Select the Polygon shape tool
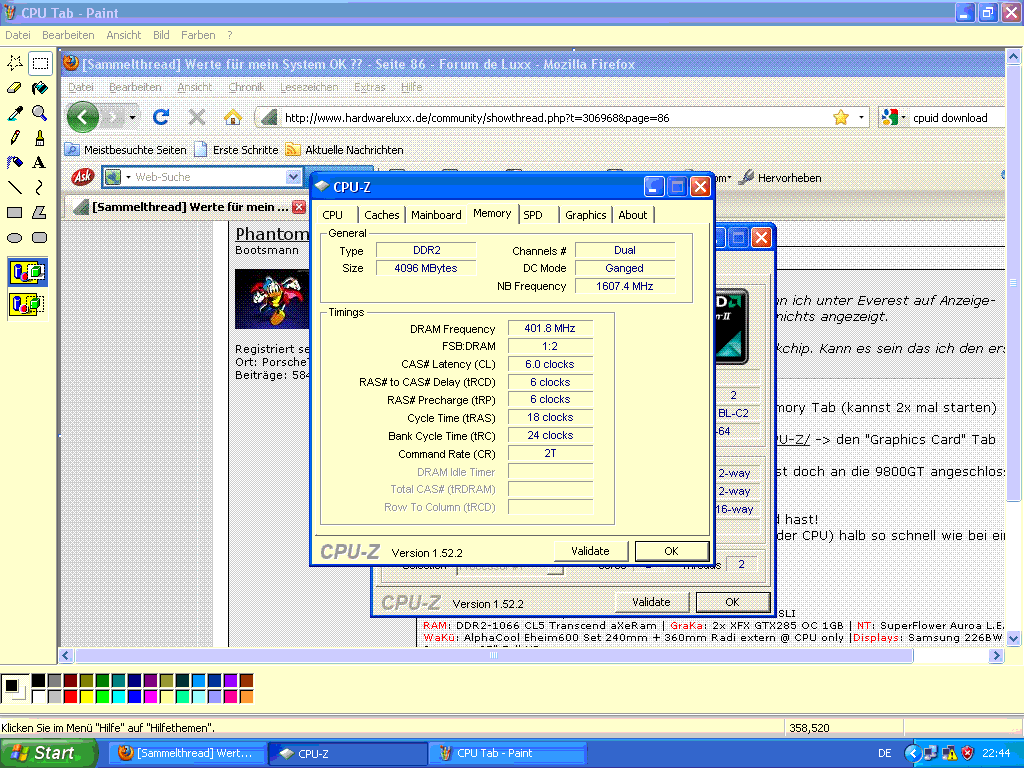 tap(40, 213)
